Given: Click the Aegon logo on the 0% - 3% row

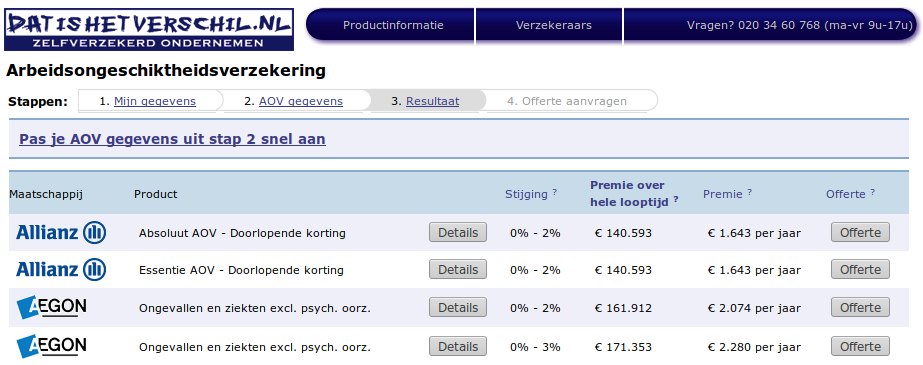Looking at the screenshot, I should 52,346.
